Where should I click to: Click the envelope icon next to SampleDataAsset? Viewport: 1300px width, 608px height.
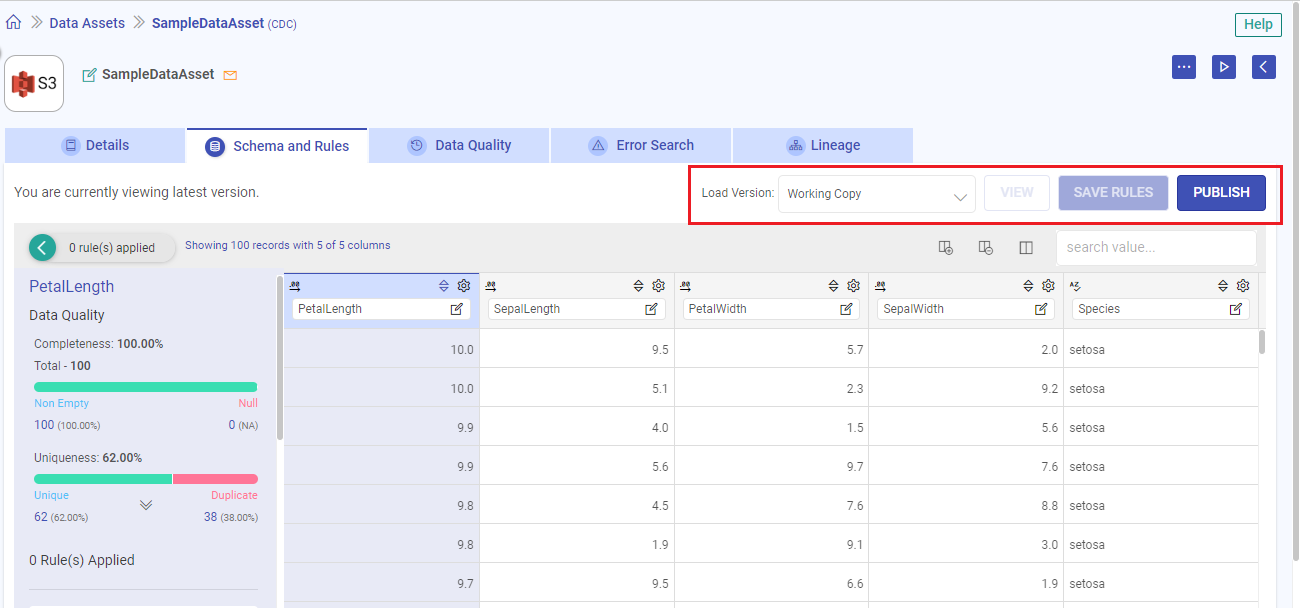230,74
